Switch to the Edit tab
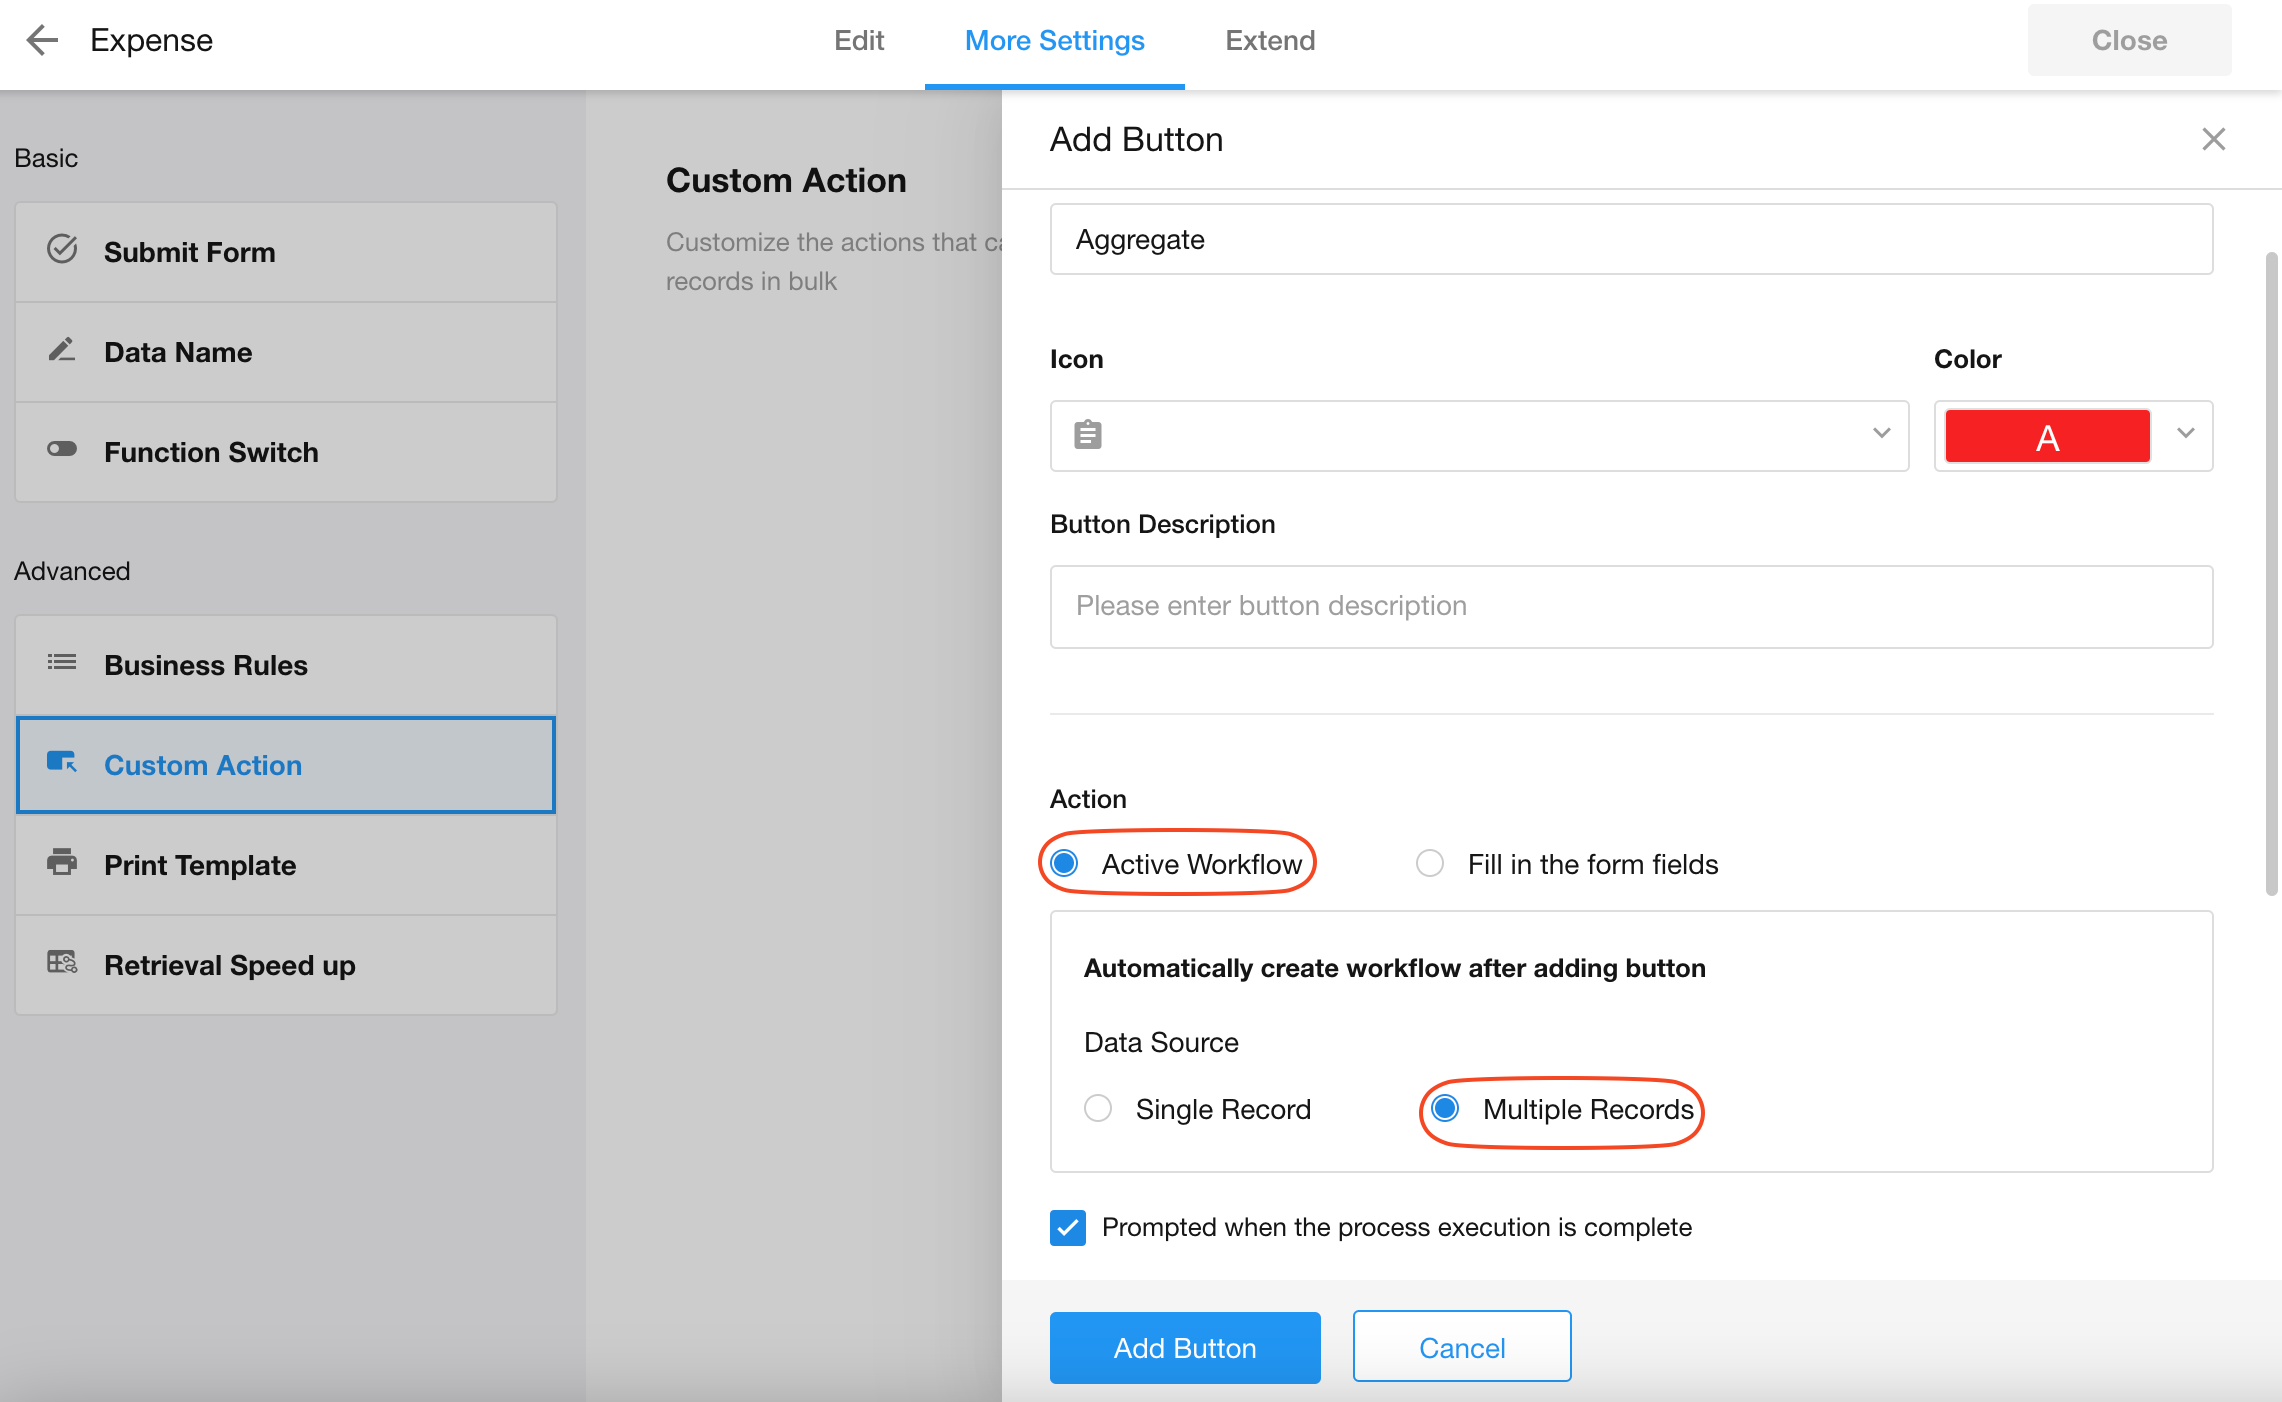 tap(859, 41)
